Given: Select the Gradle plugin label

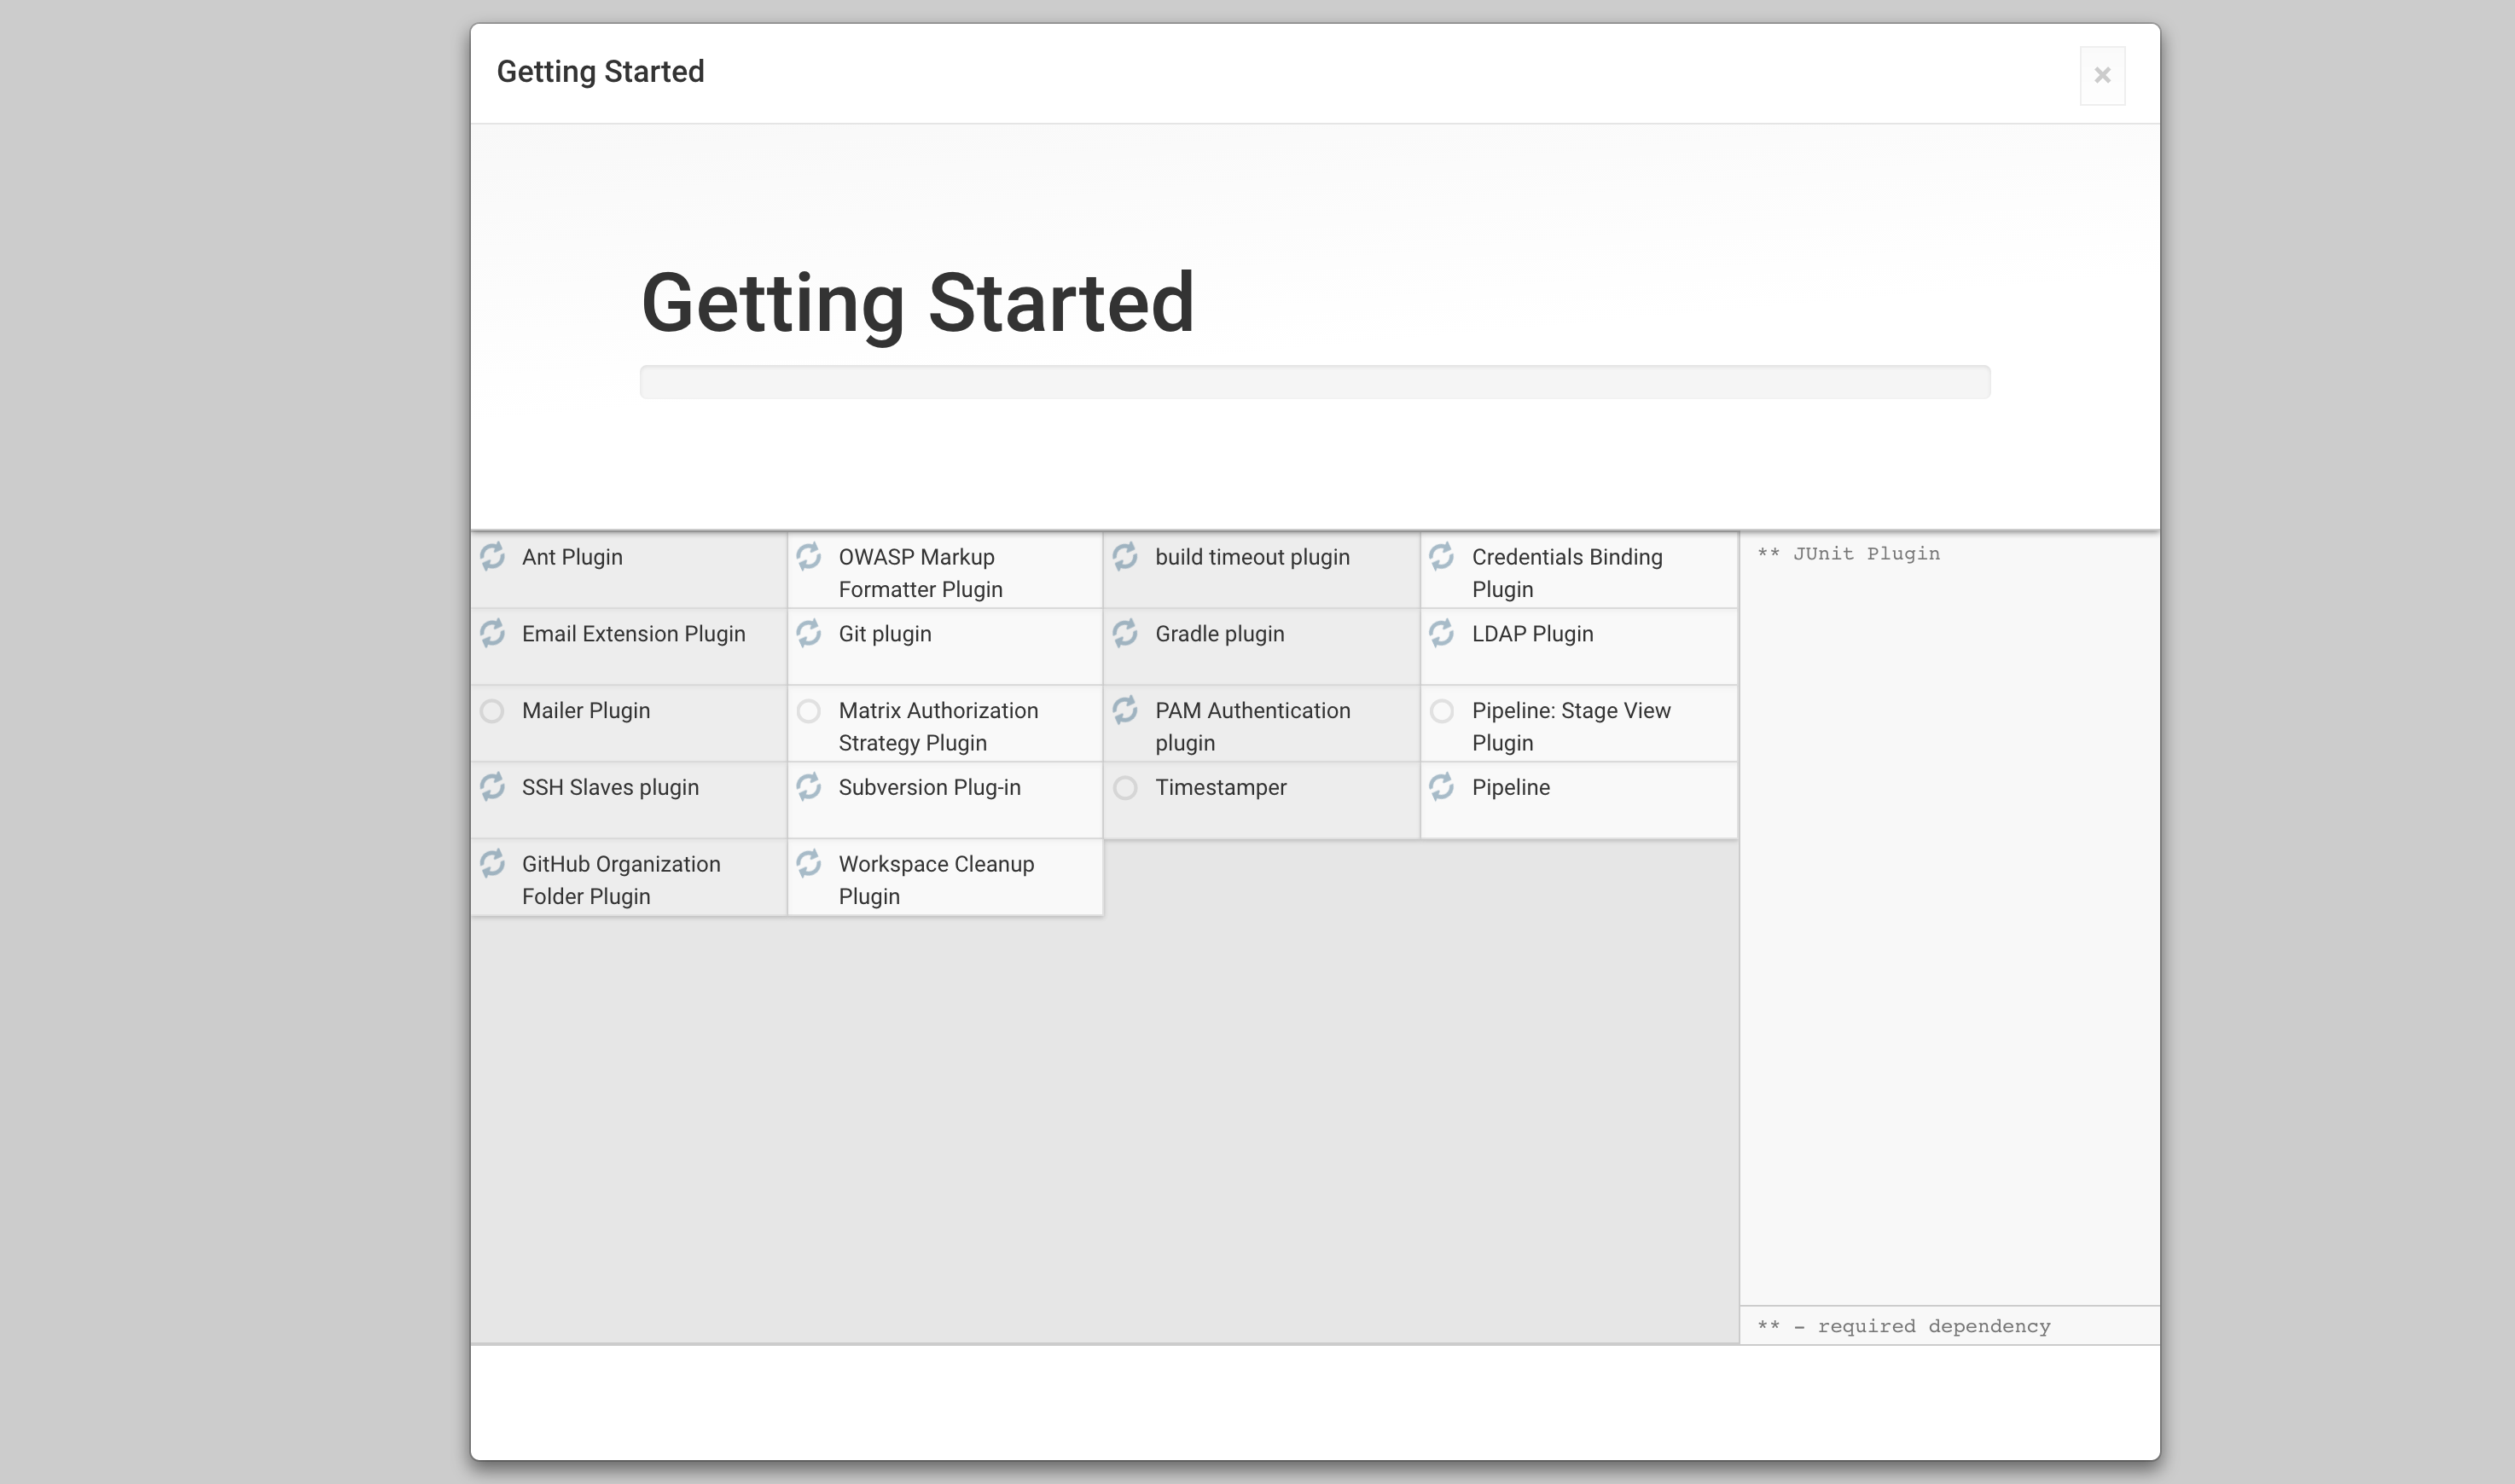Looking at the screenshot, I should 1220,634.
